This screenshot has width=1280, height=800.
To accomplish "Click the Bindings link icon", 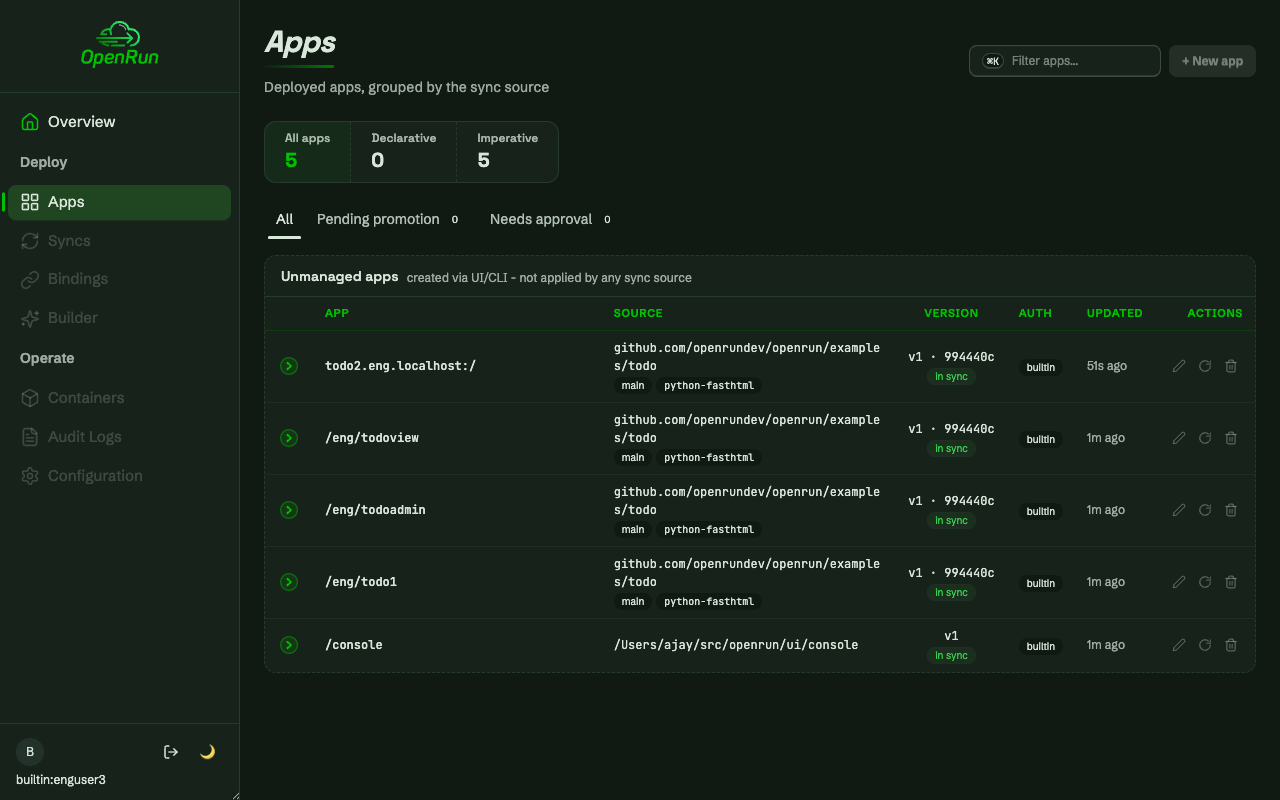I will coord(30,279).
